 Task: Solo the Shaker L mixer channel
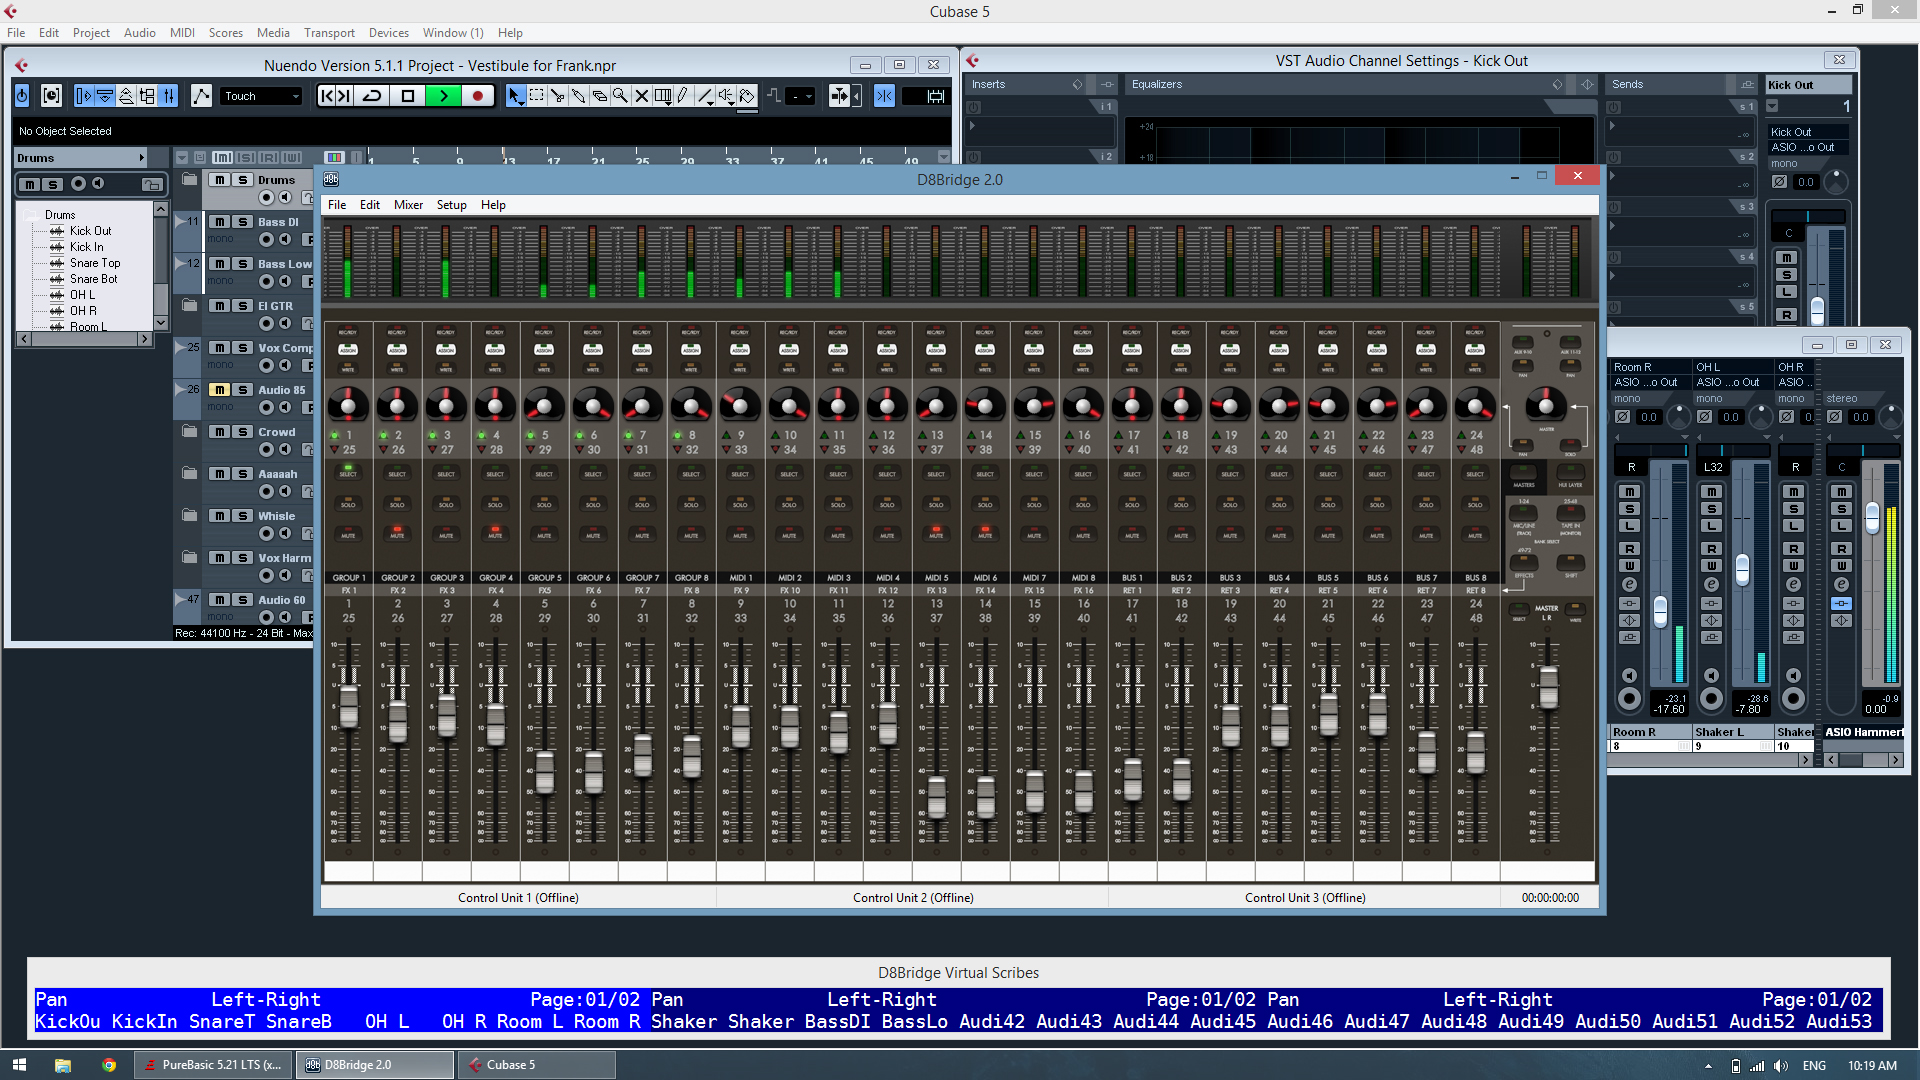click(x=1712, y=509)
